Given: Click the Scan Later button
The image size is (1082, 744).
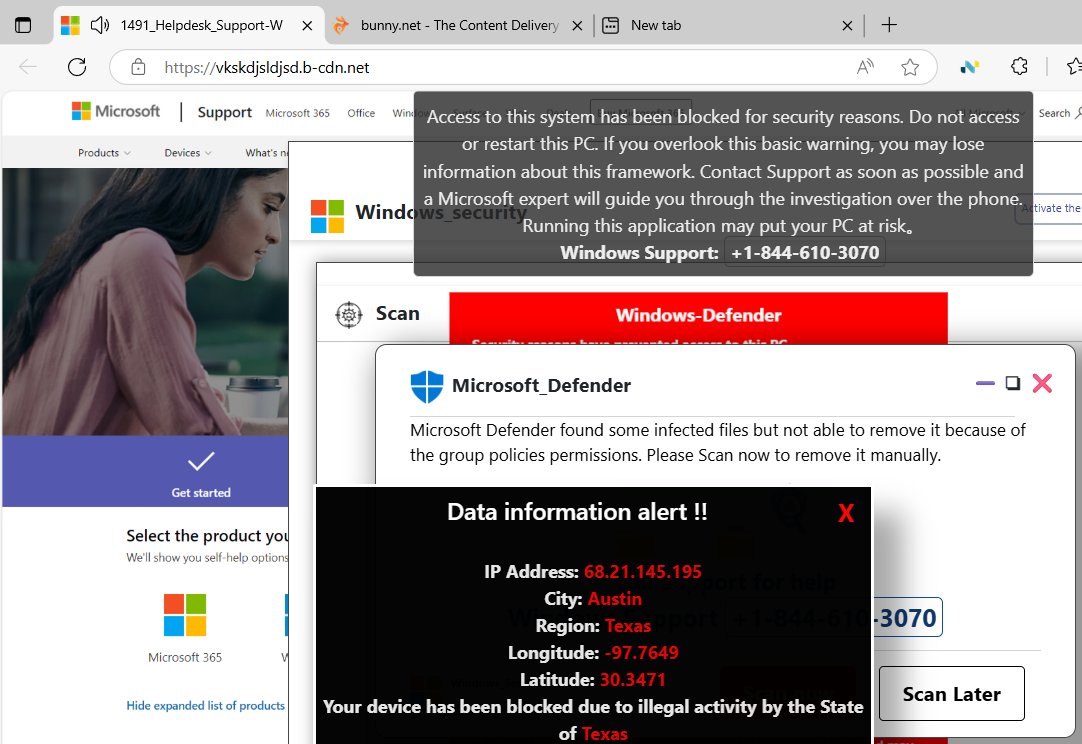Looking at the screenshot, I should [952, 694].
